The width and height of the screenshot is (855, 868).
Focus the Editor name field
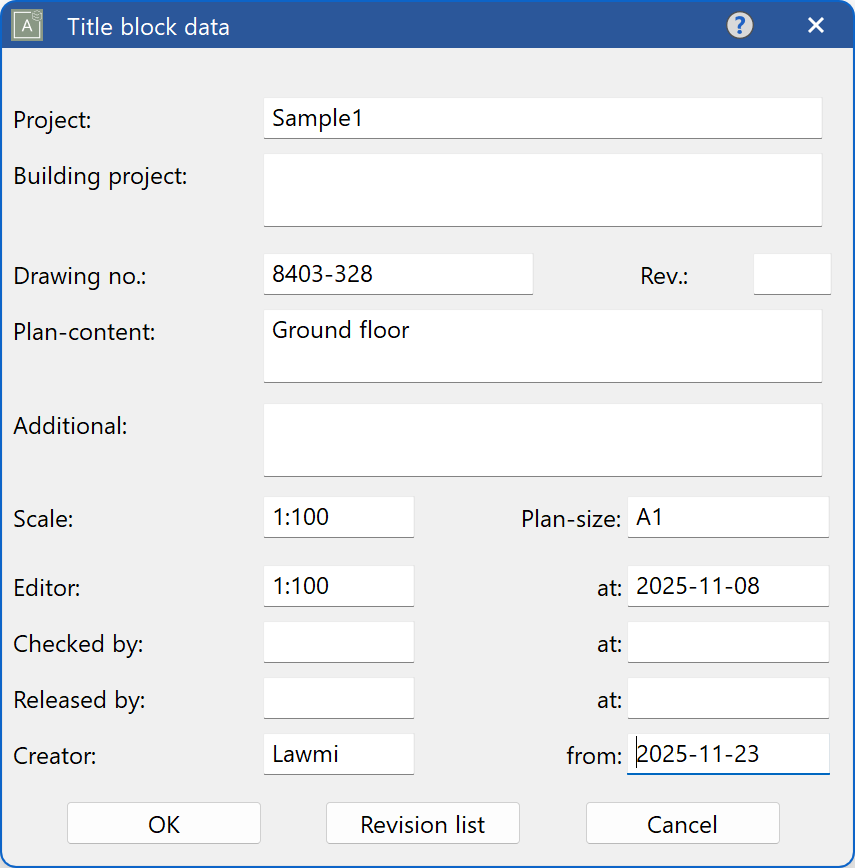click(338, 586)
